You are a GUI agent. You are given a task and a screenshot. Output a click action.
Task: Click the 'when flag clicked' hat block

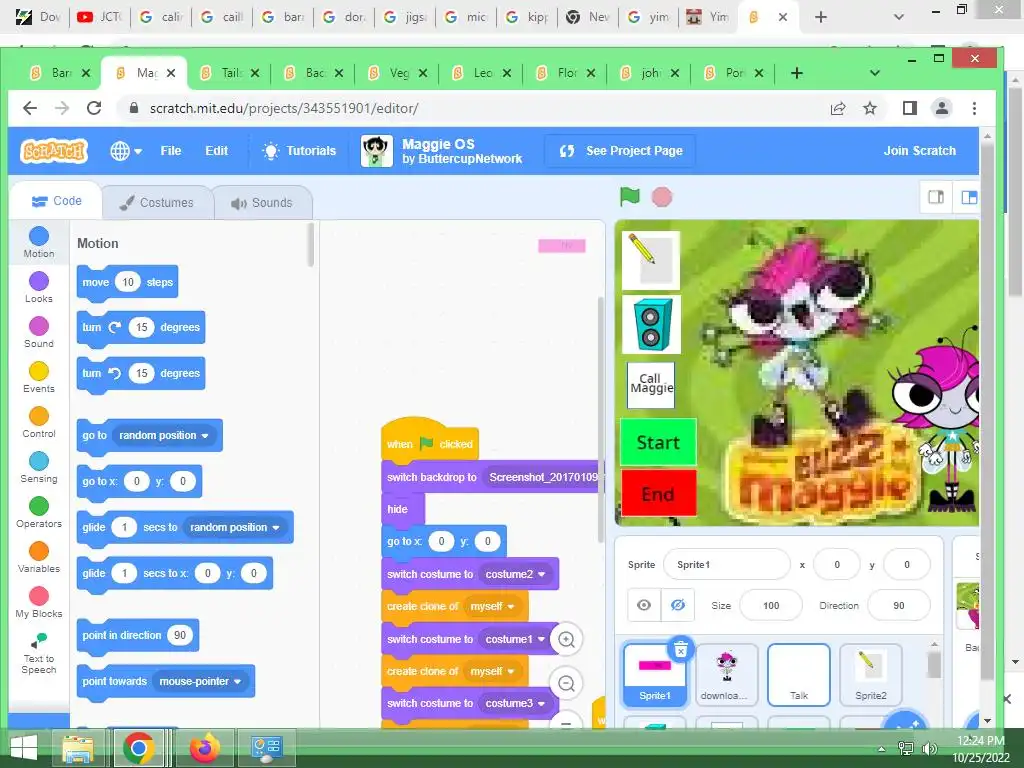pos(430,441)
